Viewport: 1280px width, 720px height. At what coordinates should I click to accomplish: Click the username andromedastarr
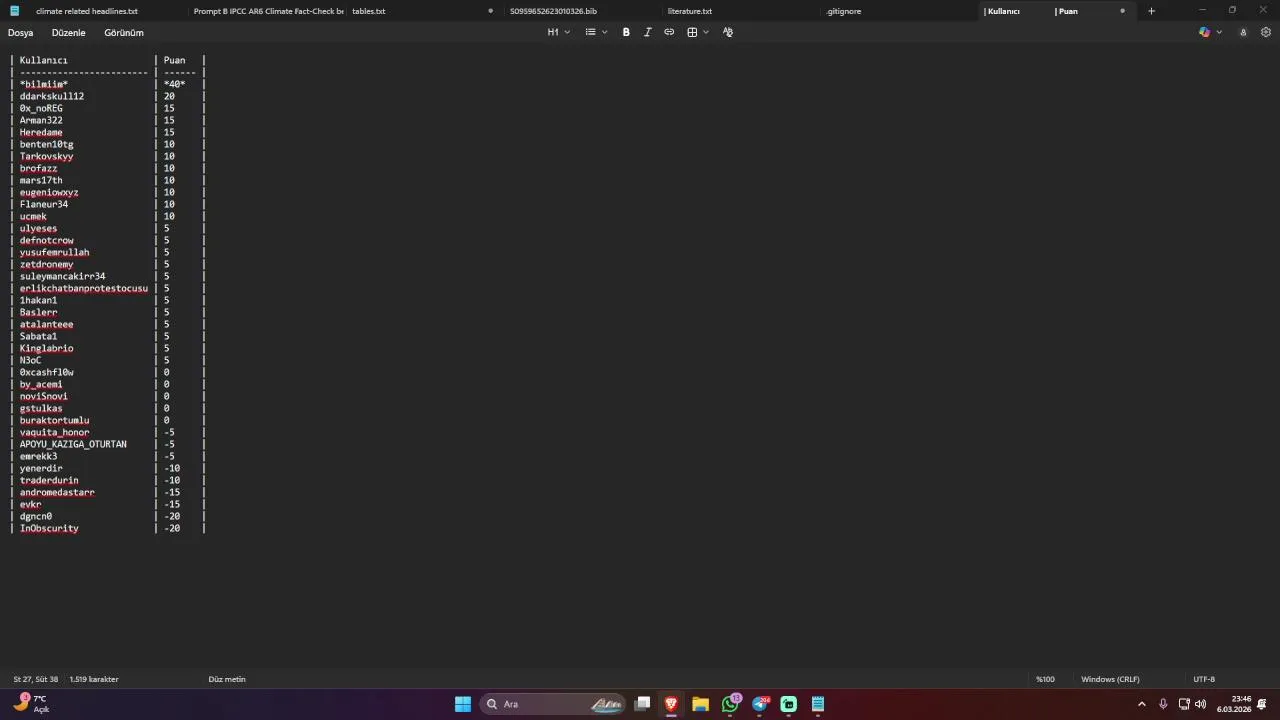(57, 492)
